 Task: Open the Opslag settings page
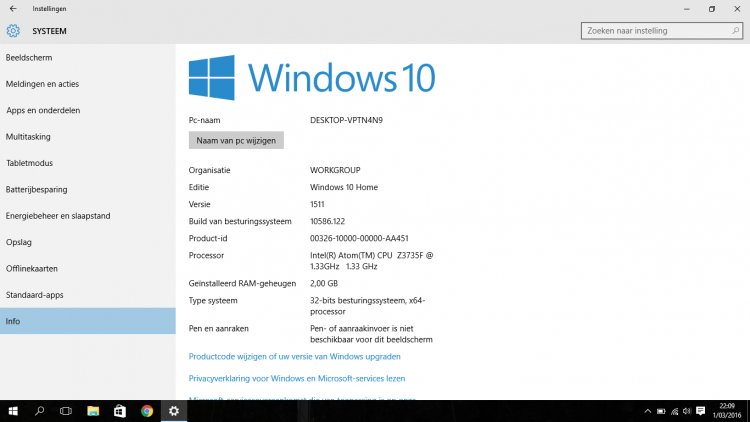pos(19,242)
